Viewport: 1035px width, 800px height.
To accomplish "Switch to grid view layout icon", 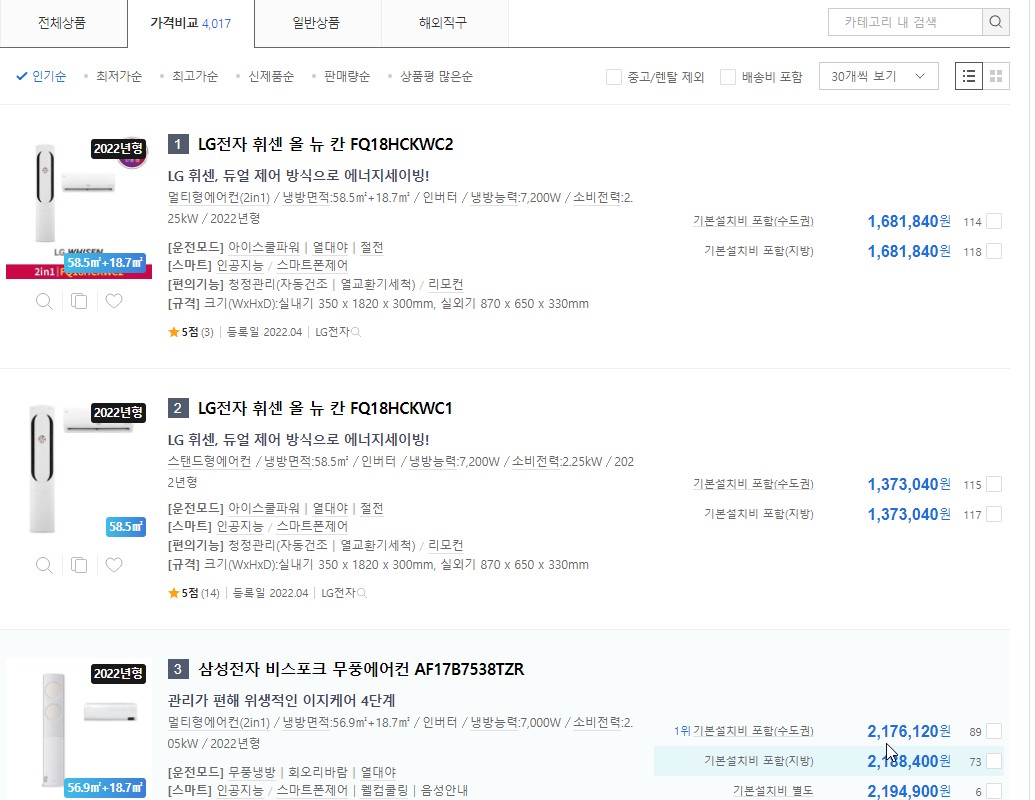I will pos(996,77).
